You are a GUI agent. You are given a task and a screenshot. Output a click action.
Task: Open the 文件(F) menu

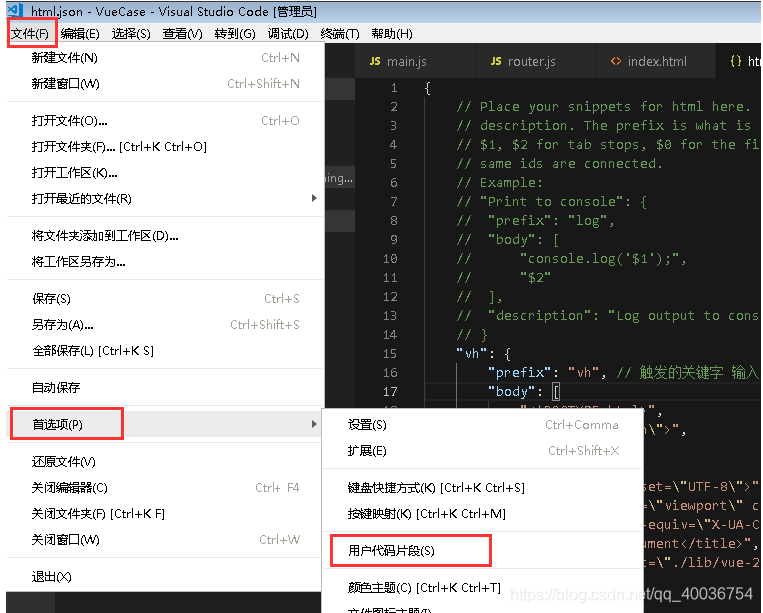(30, 34)
